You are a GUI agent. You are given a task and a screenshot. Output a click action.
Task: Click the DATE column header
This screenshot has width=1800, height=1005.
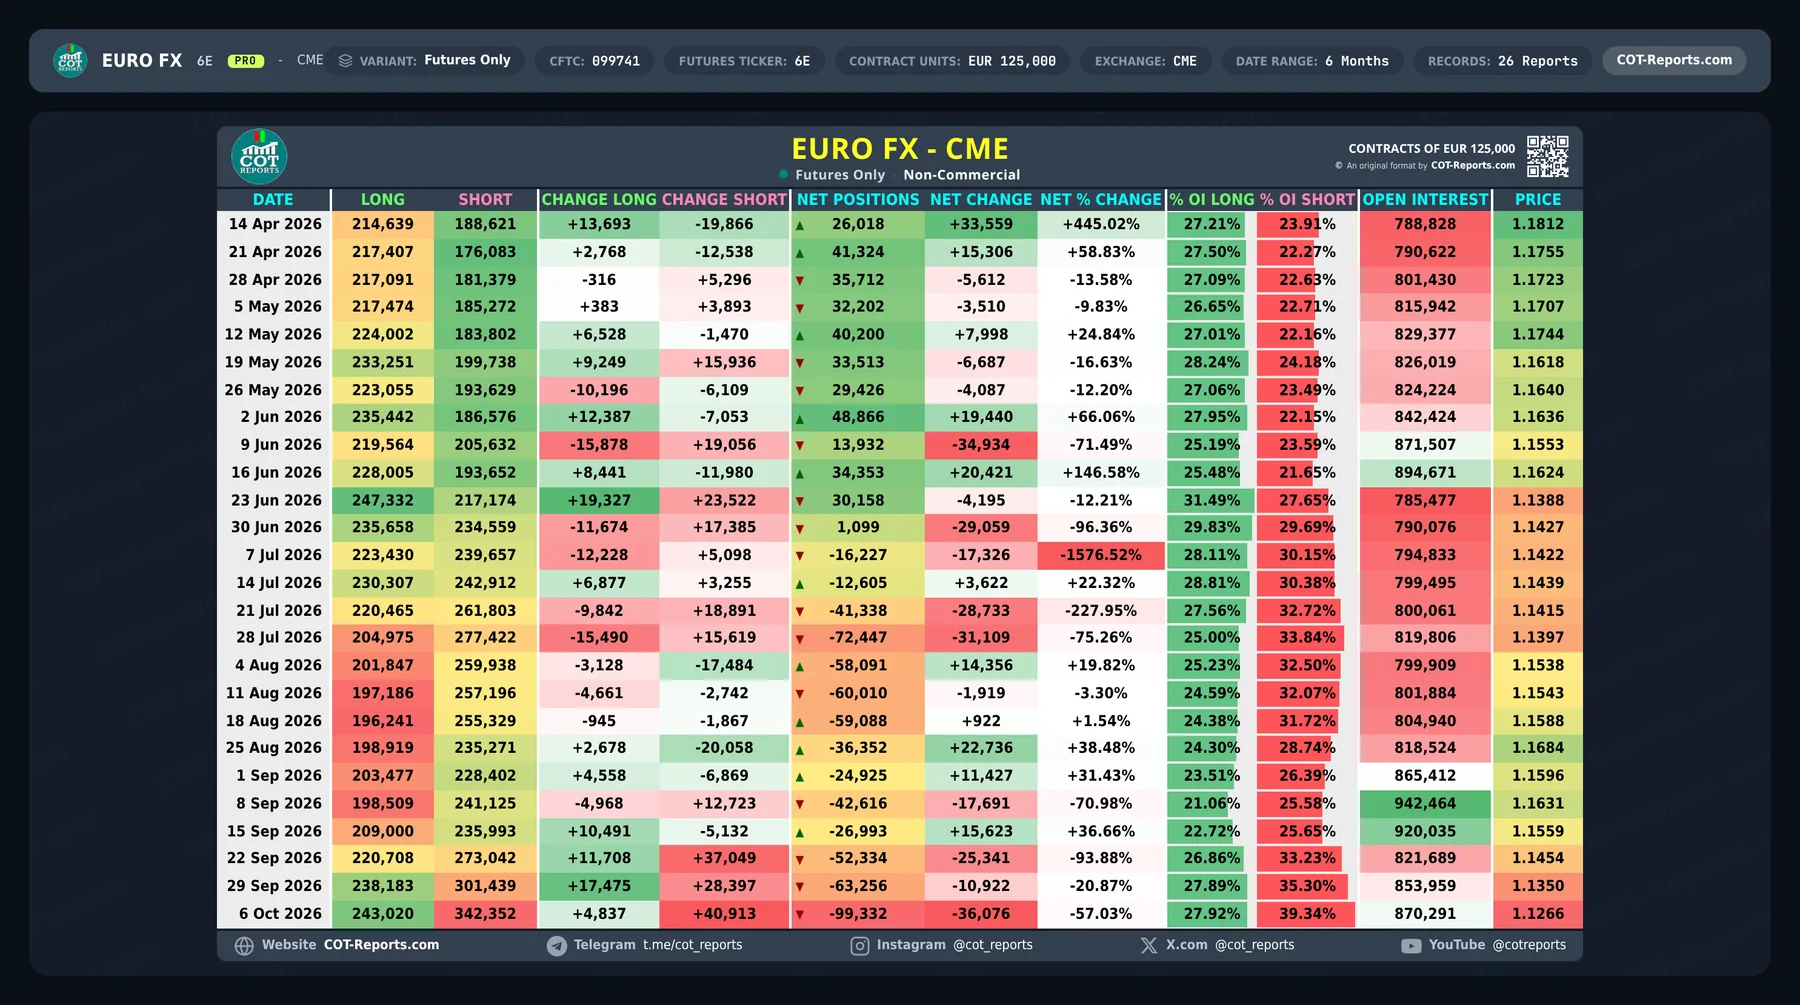tap(273, 199)
